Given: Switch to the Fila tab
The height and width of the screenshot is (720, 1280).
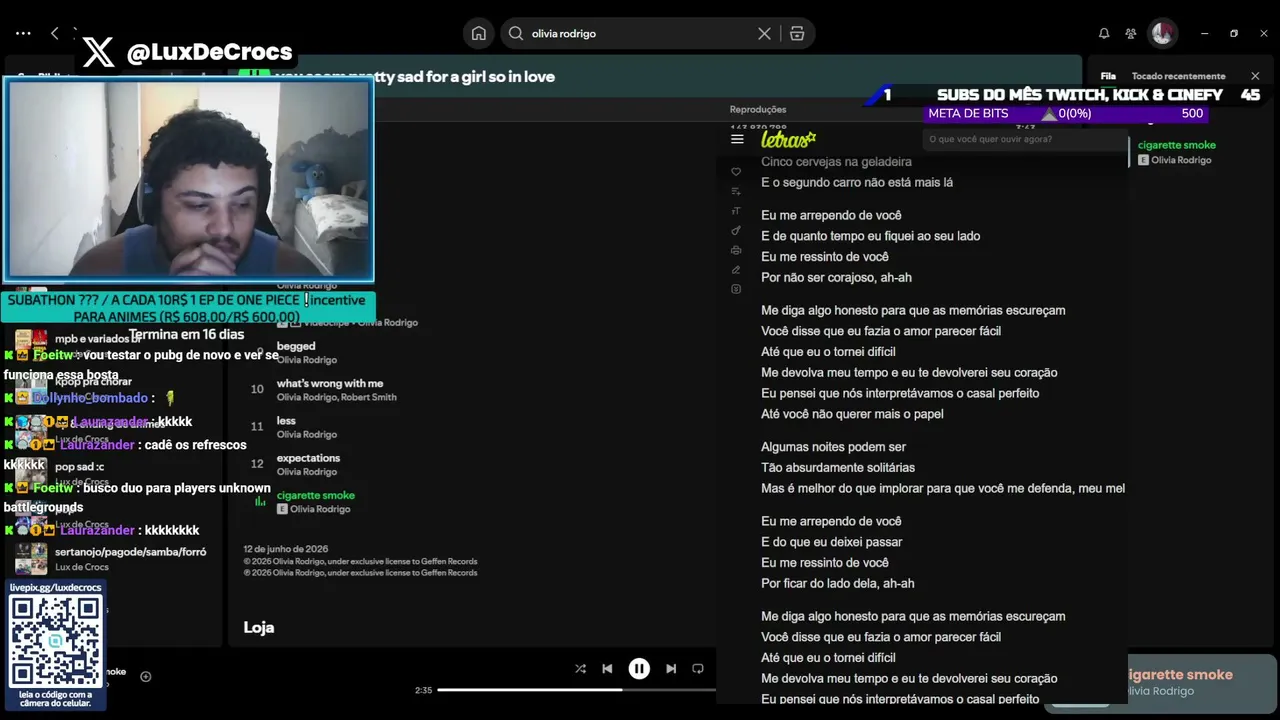Looking at the screenshot, I should tap(1108, 76).
